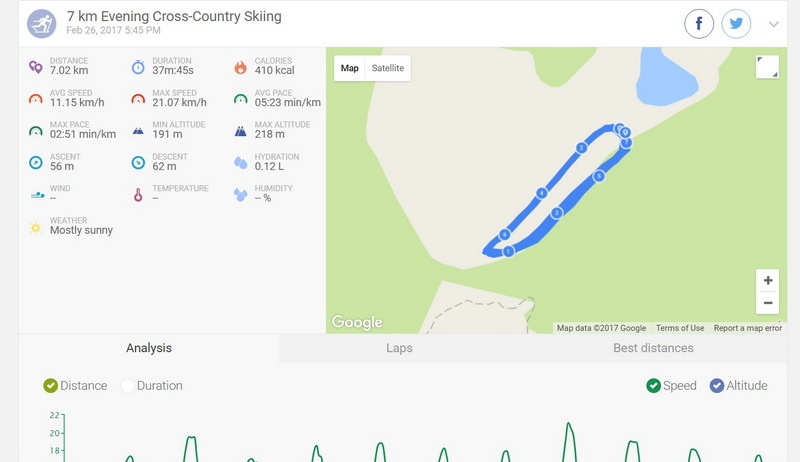Click the calories flame icon
800x462 pixels.
click(x=240, y=67)
